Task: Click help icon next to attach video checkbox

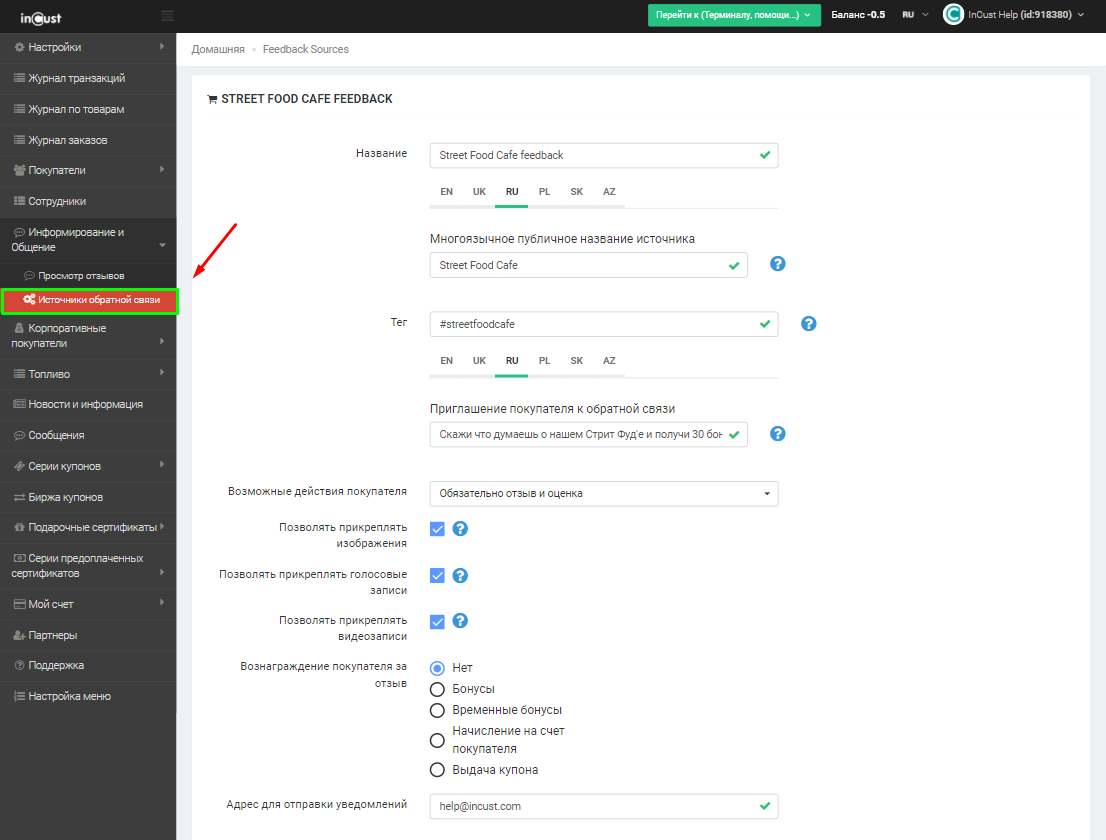Action: tap(460, 621)
